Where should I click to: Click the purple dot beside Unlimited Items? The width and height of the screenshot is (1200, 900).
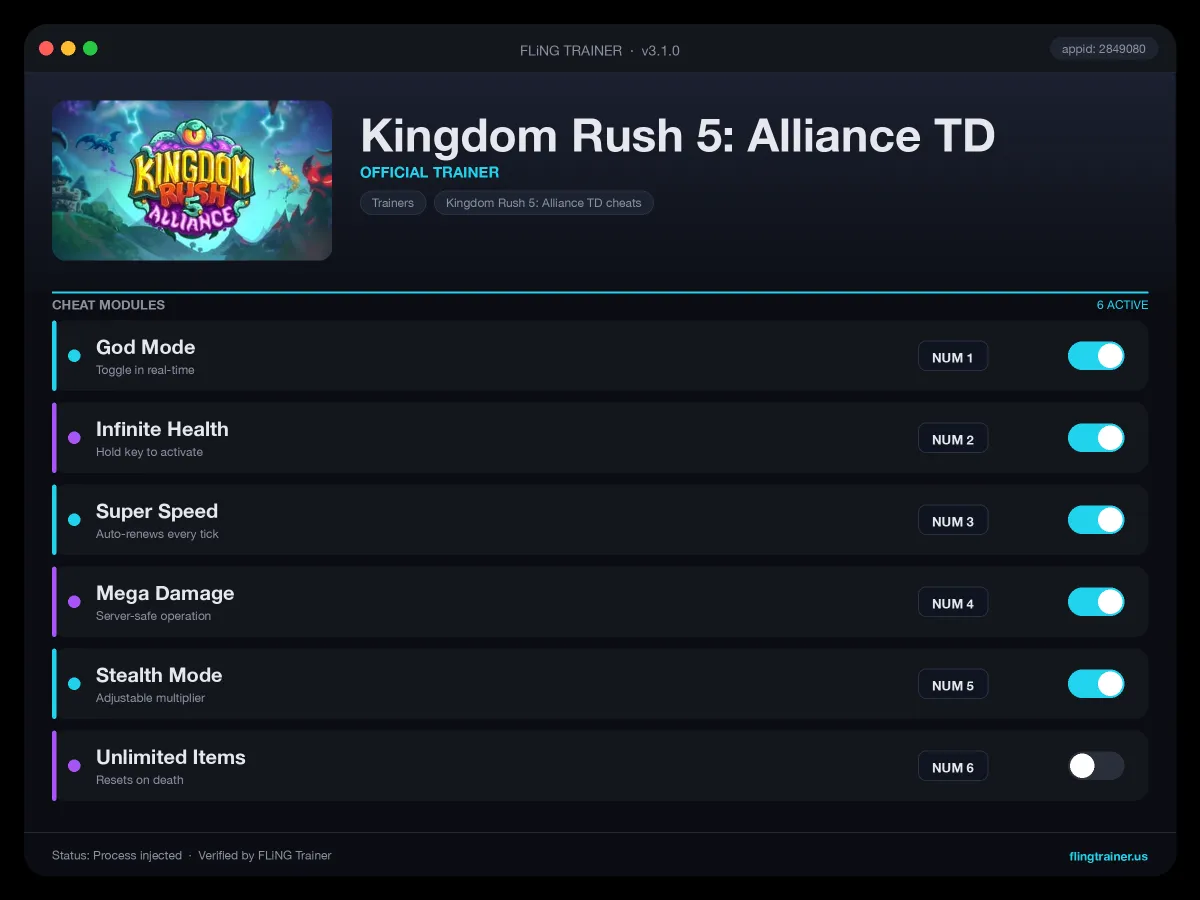click(x=74, y=766)
